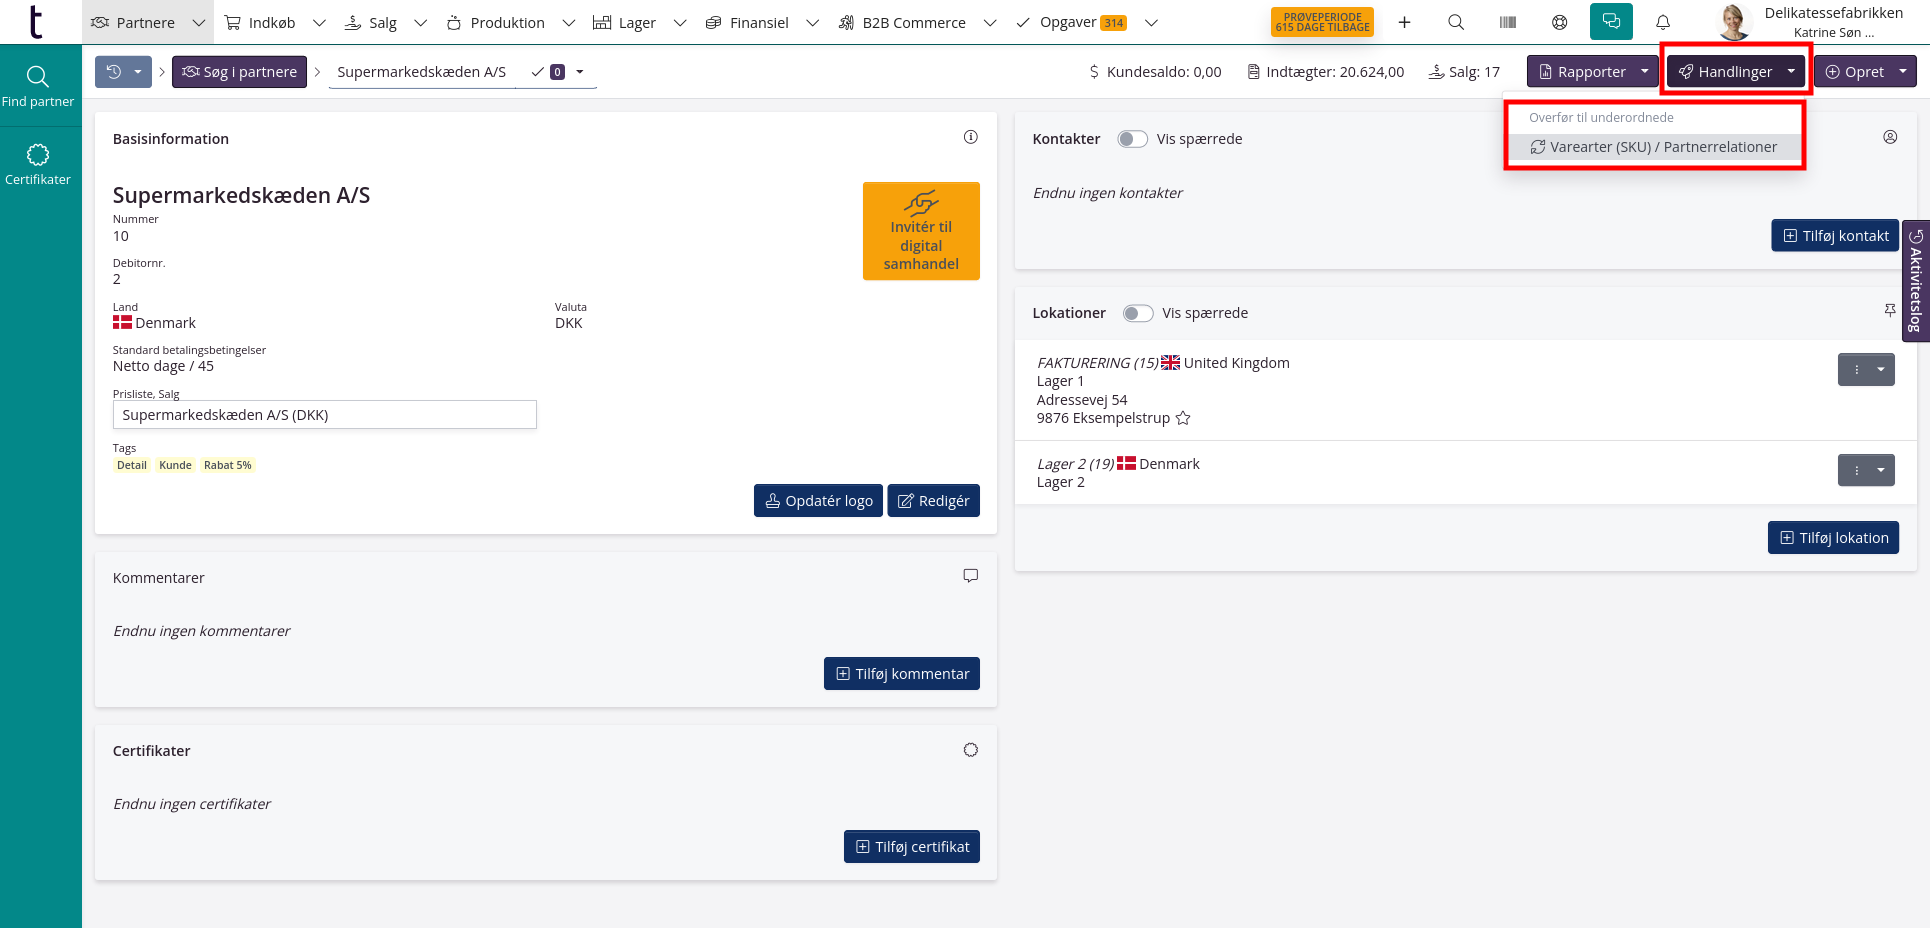The image size is (1930, 928).
Task: Open the chat messages icon
Action: click(1611, 22)
